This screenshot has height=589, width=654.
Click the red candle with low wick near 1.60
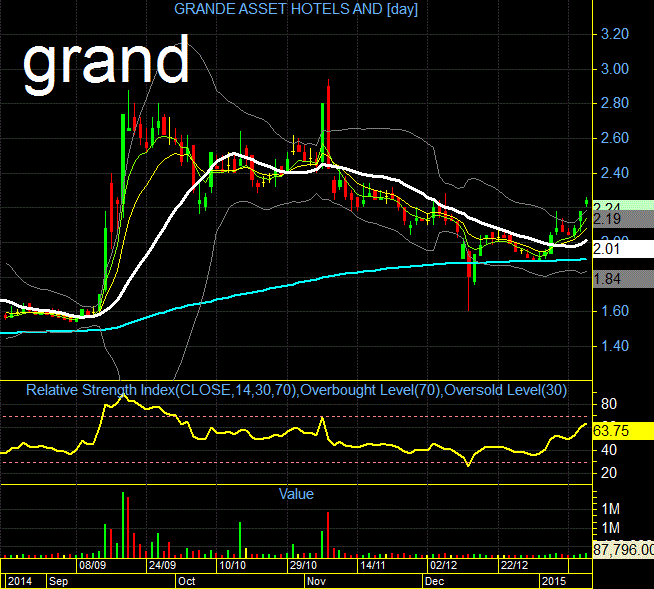(469, 282)
